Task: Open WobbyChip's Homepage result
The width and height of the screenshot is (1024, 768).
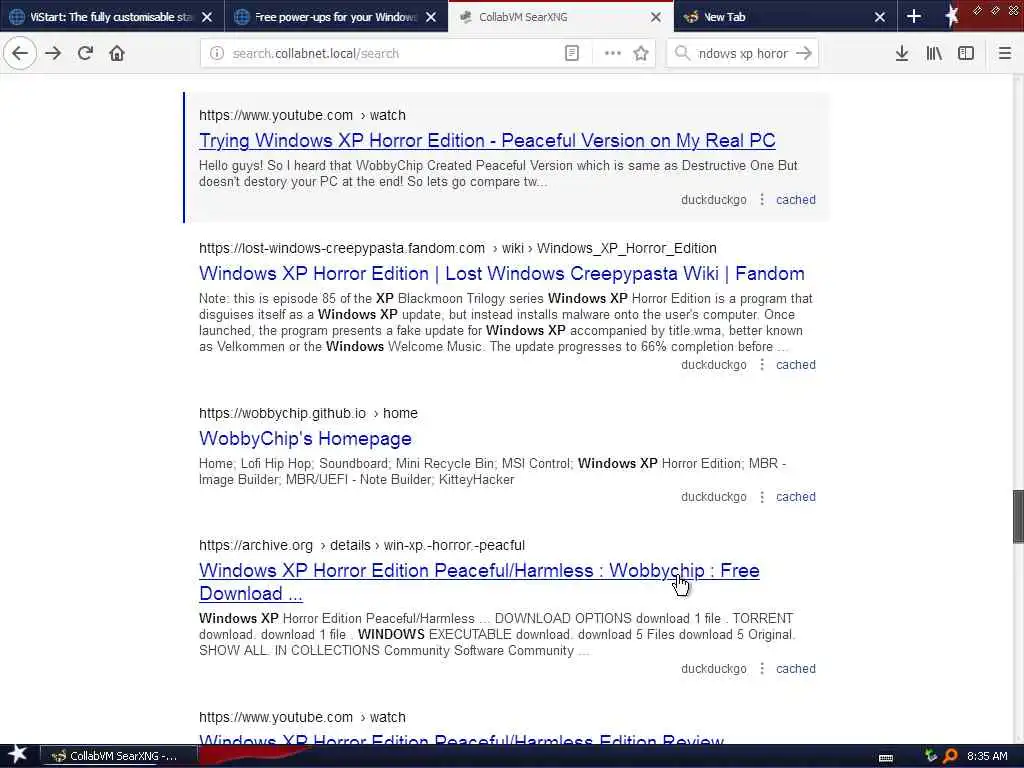Action: coord(305,438)
